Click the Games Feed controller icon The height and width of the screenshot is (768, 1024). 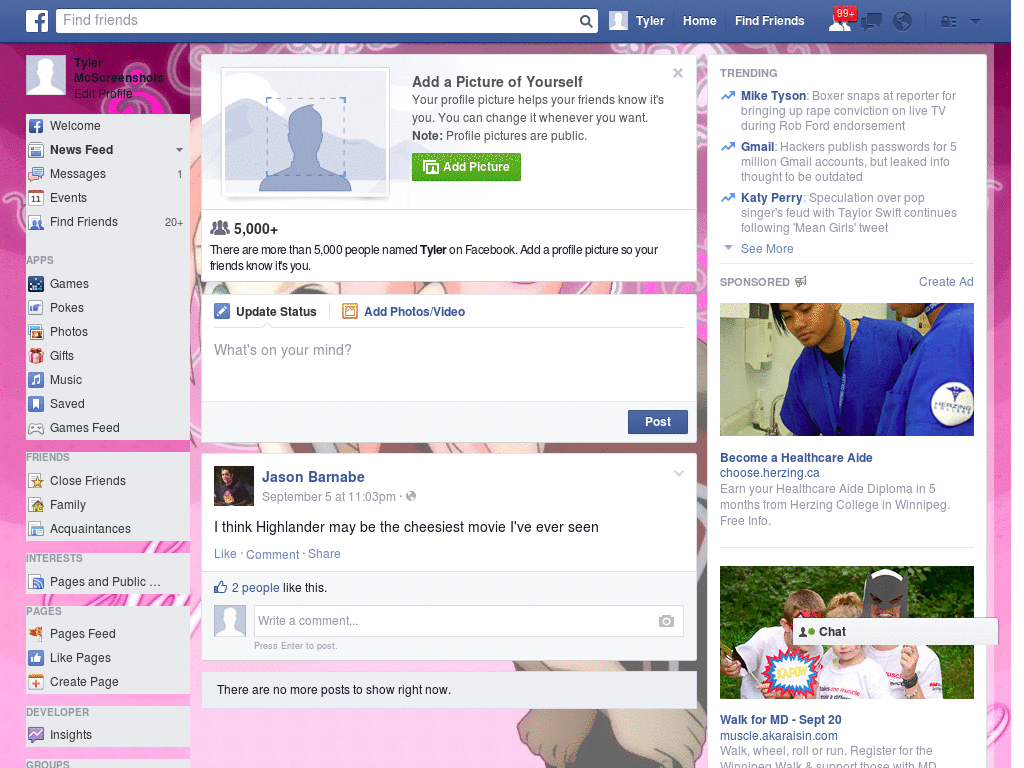tap(36, 428)
